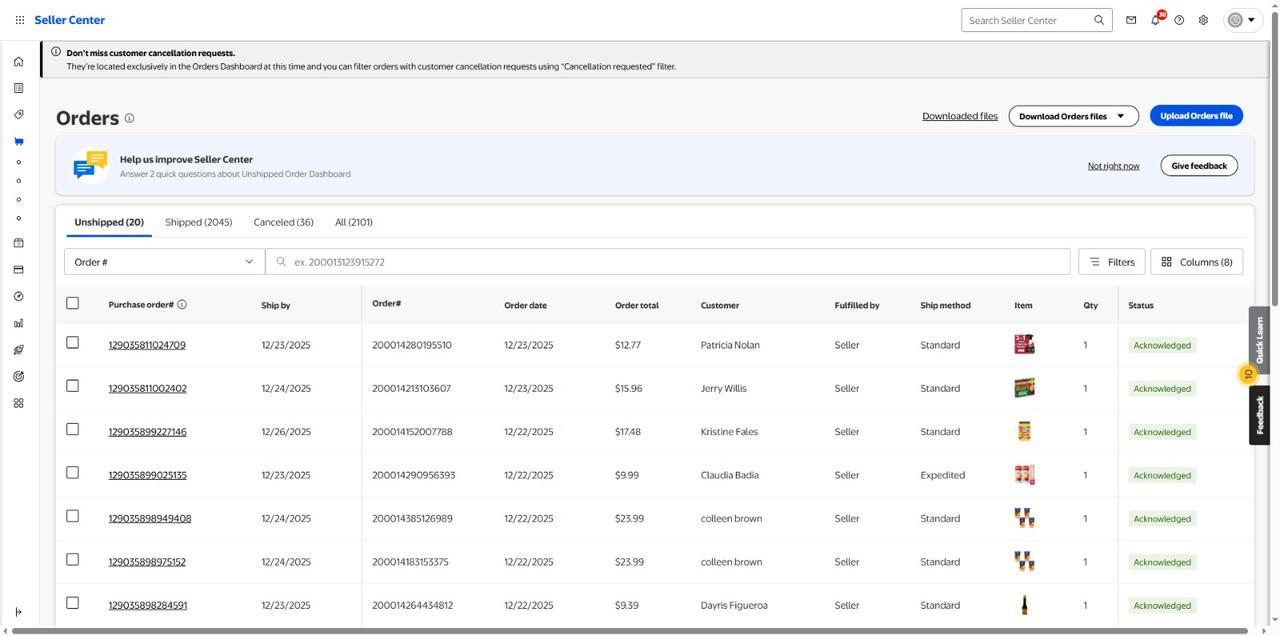The width and height of the screenshot is (1280, 636).
Task: Open purchase order 129035898284591 link
Action: [x=147, y=605]
